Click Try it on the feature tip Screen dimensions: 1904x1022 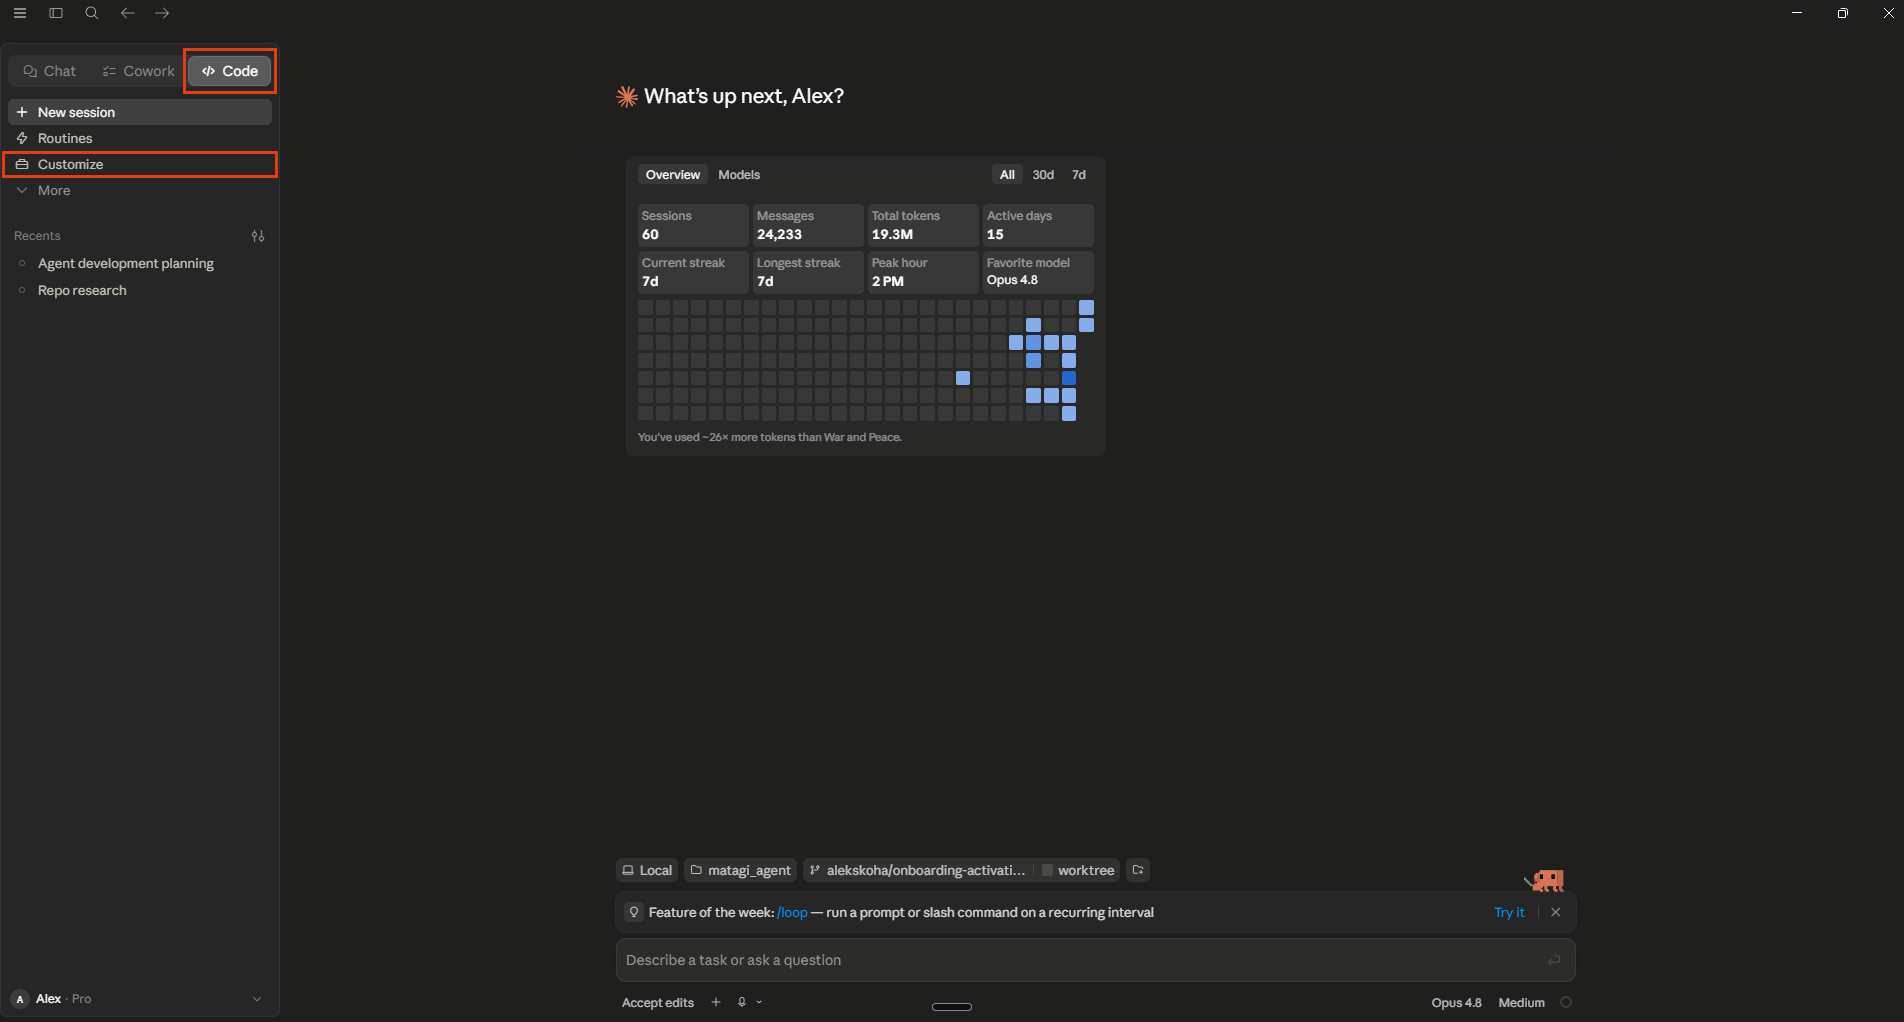point(1509,912)
